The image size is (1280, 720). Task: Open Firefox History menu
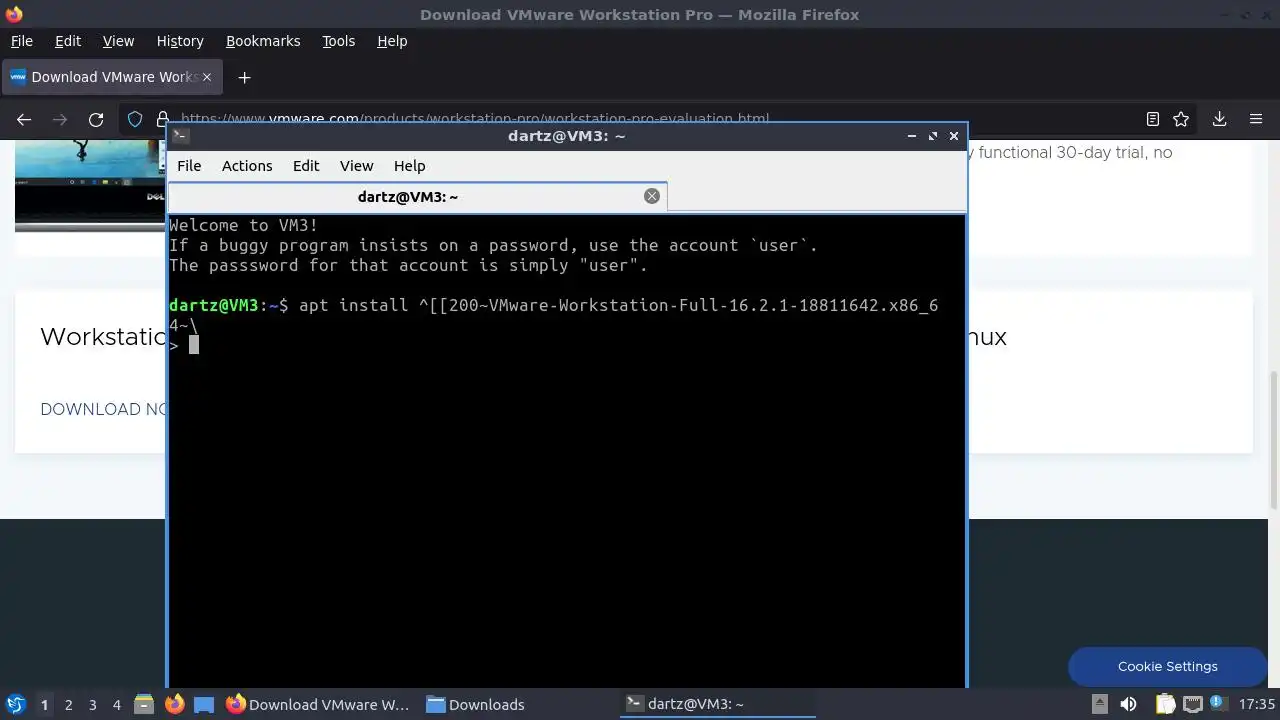point(180,41)
